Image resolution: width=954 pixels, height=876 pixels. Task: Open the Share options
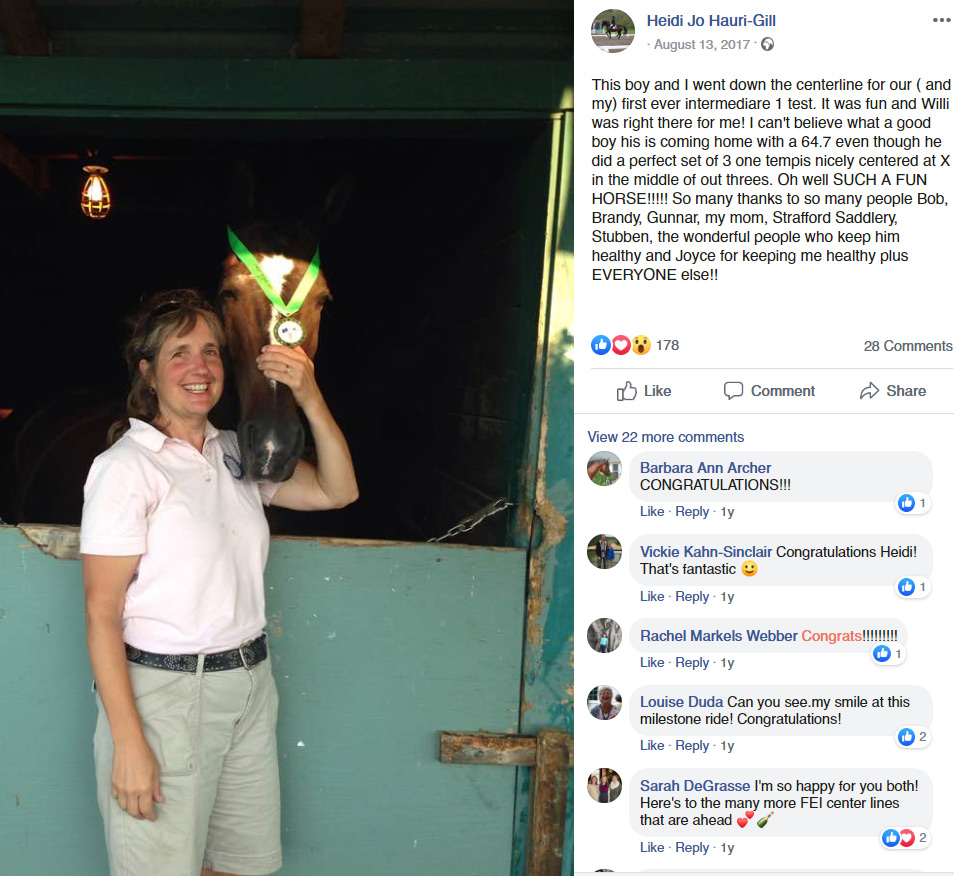point(893,391)
